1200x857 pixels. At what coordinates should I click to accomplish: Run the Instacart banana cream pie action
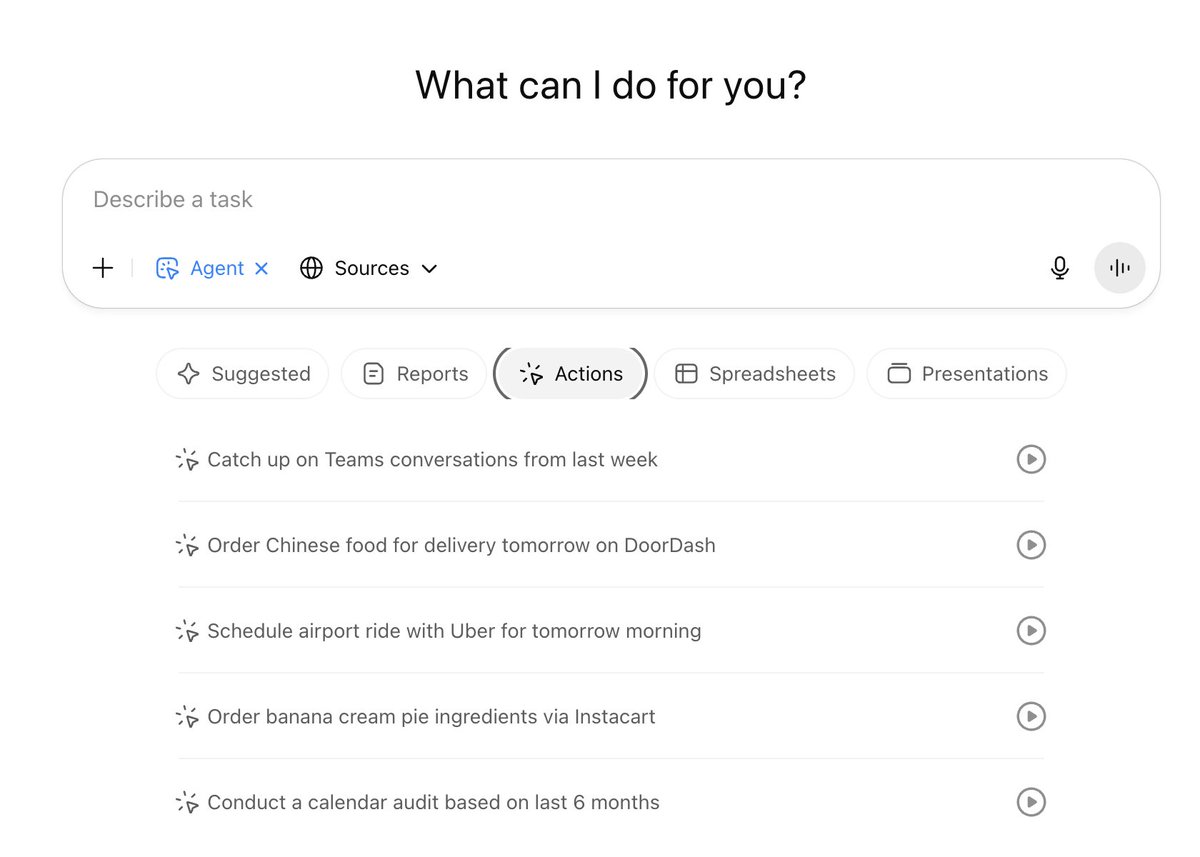click(x=1031, y=716)
